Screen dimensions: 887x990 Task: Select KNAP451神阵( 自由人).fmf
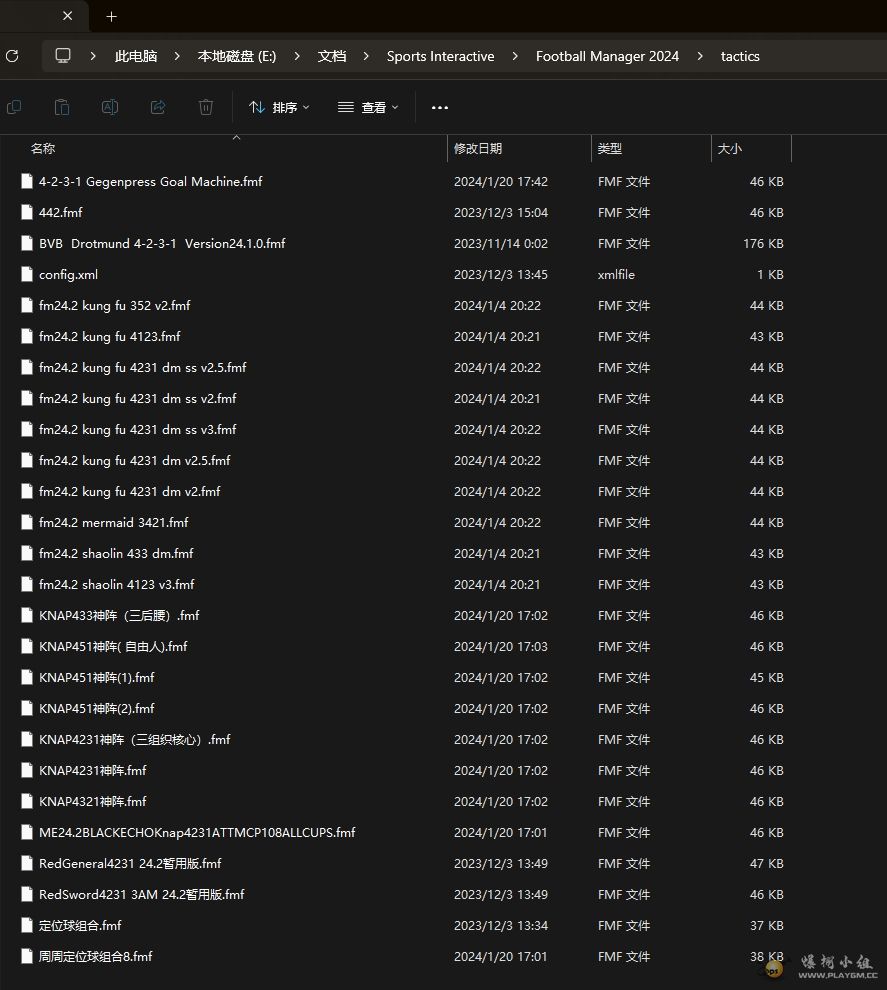point(113,647)
